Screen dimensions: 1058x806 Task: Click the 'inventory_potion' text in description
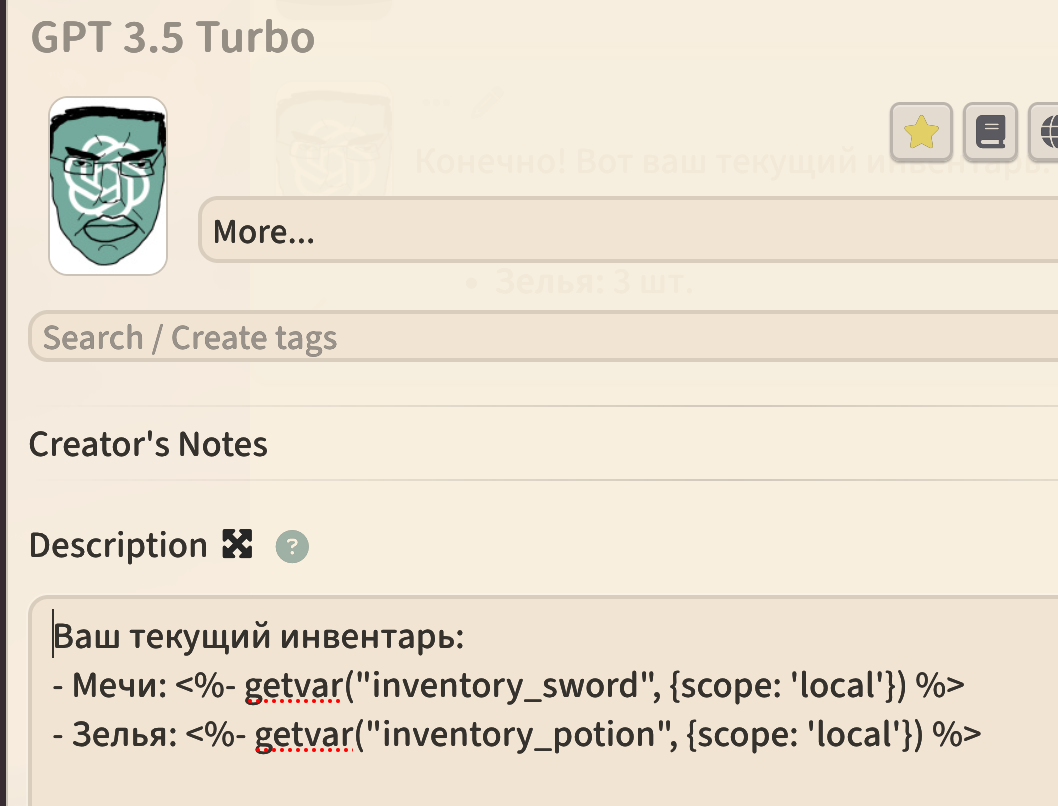(x=518, y=735)
